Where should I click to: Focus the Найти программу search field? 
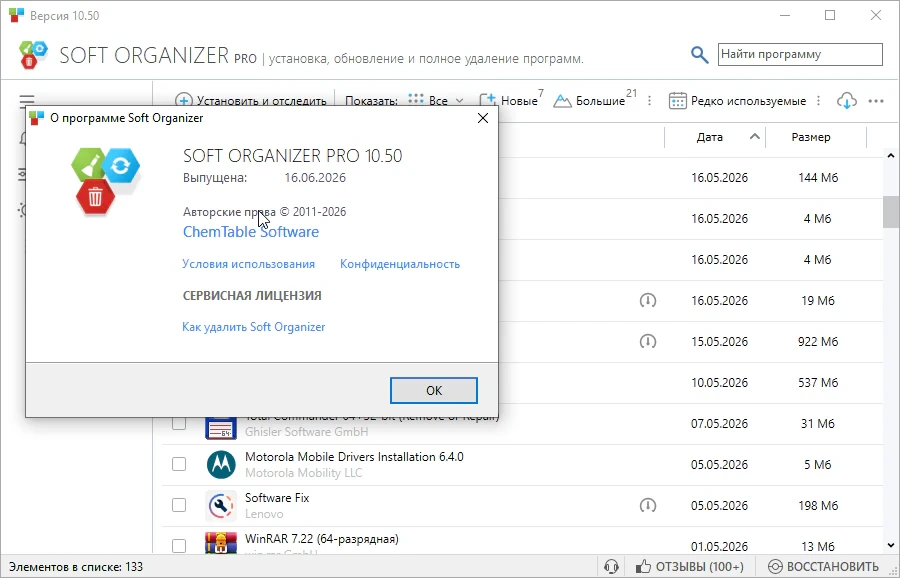pyautogui.click(x=800, y=55)
